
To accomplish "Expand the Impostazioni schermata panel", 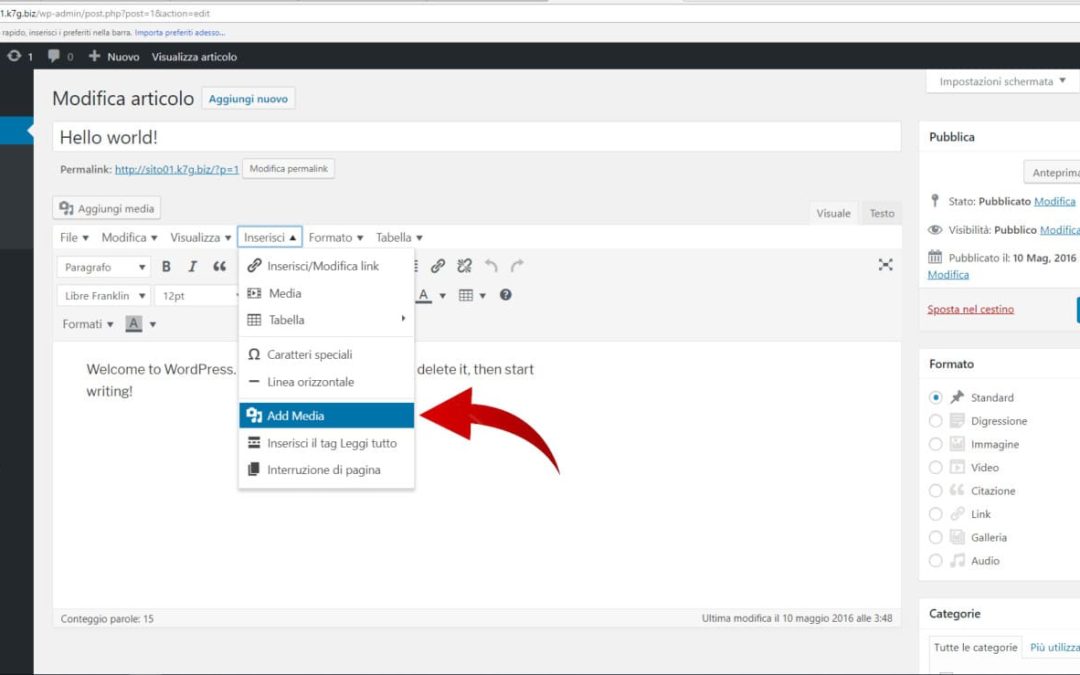I will point(1002,82).
